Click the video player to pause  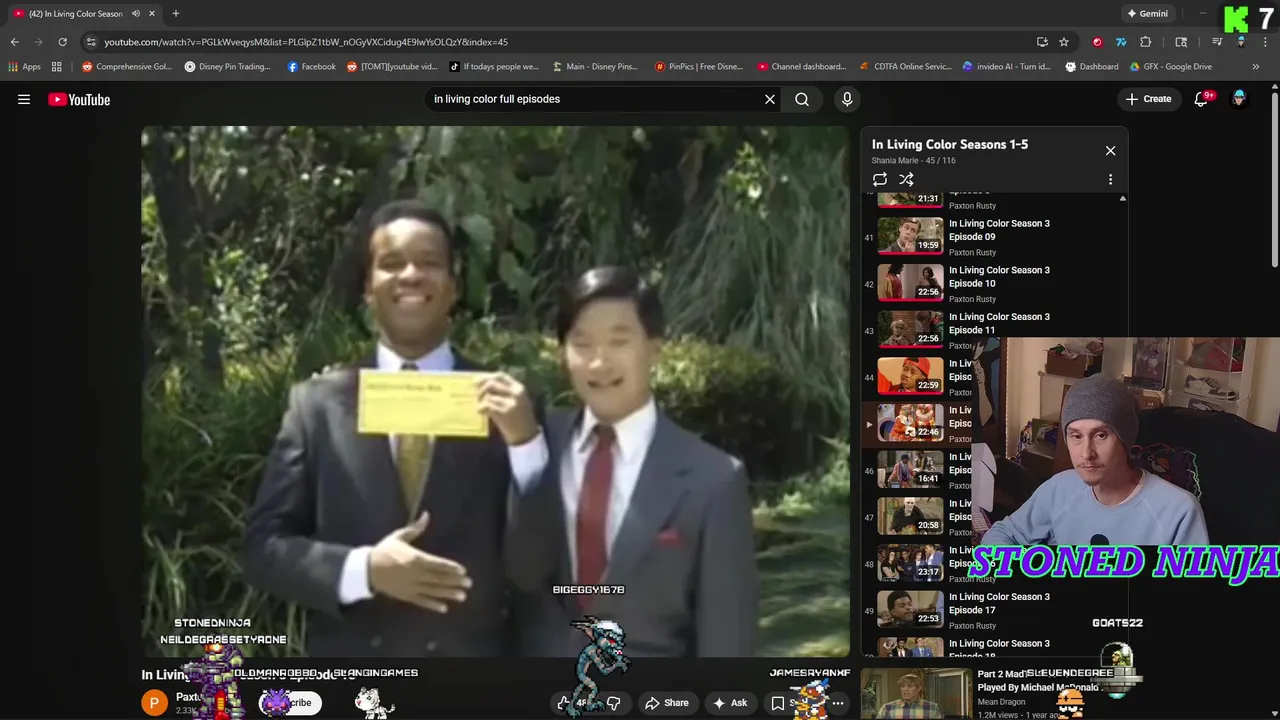coord(495,391)
